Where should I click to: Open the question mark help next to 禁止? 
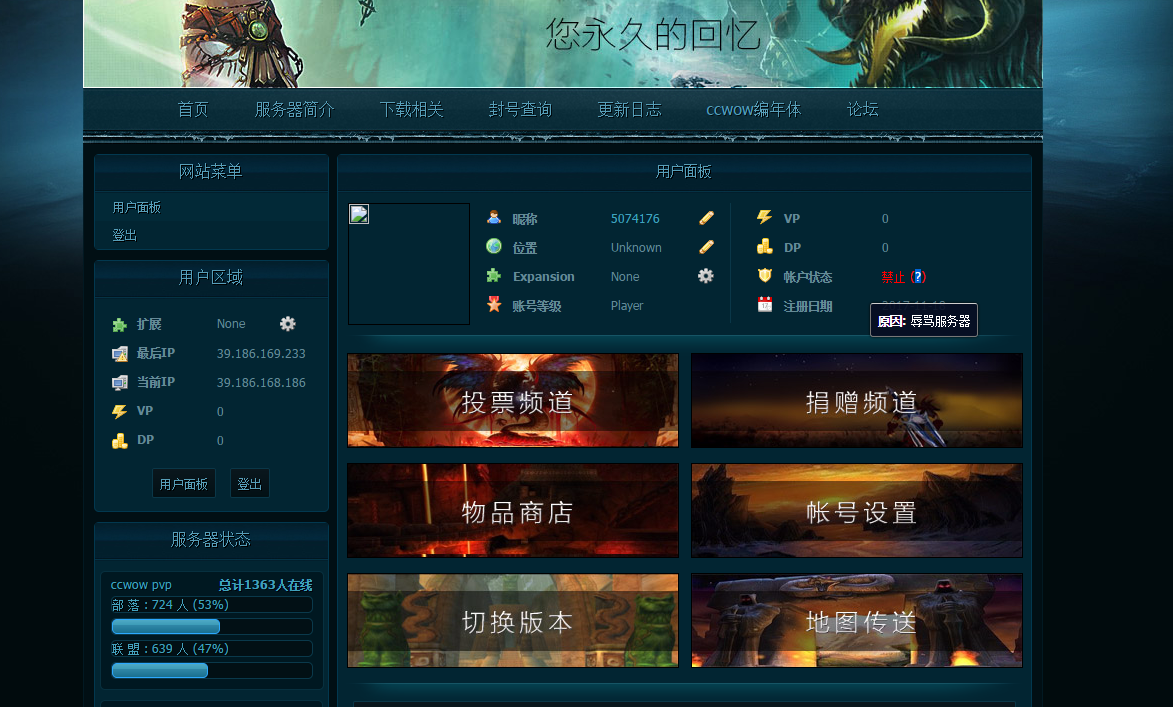point(918,277)
